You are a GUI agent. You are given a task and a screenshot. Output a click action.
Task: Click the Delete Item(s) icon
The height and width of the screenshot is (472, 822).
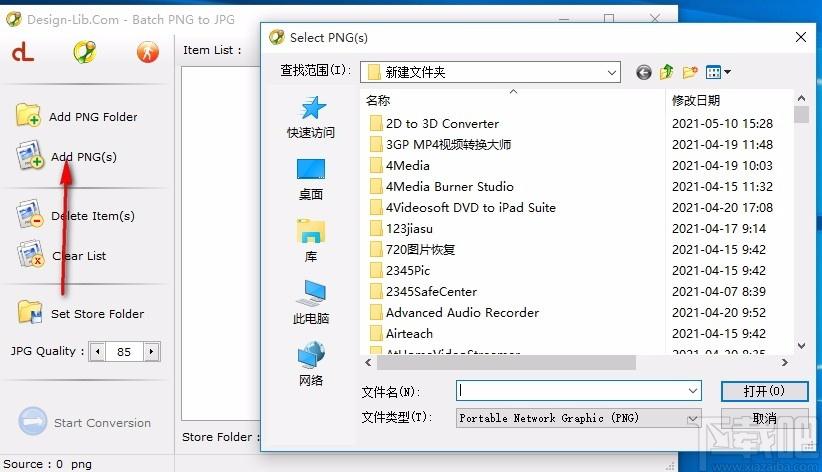29,214
